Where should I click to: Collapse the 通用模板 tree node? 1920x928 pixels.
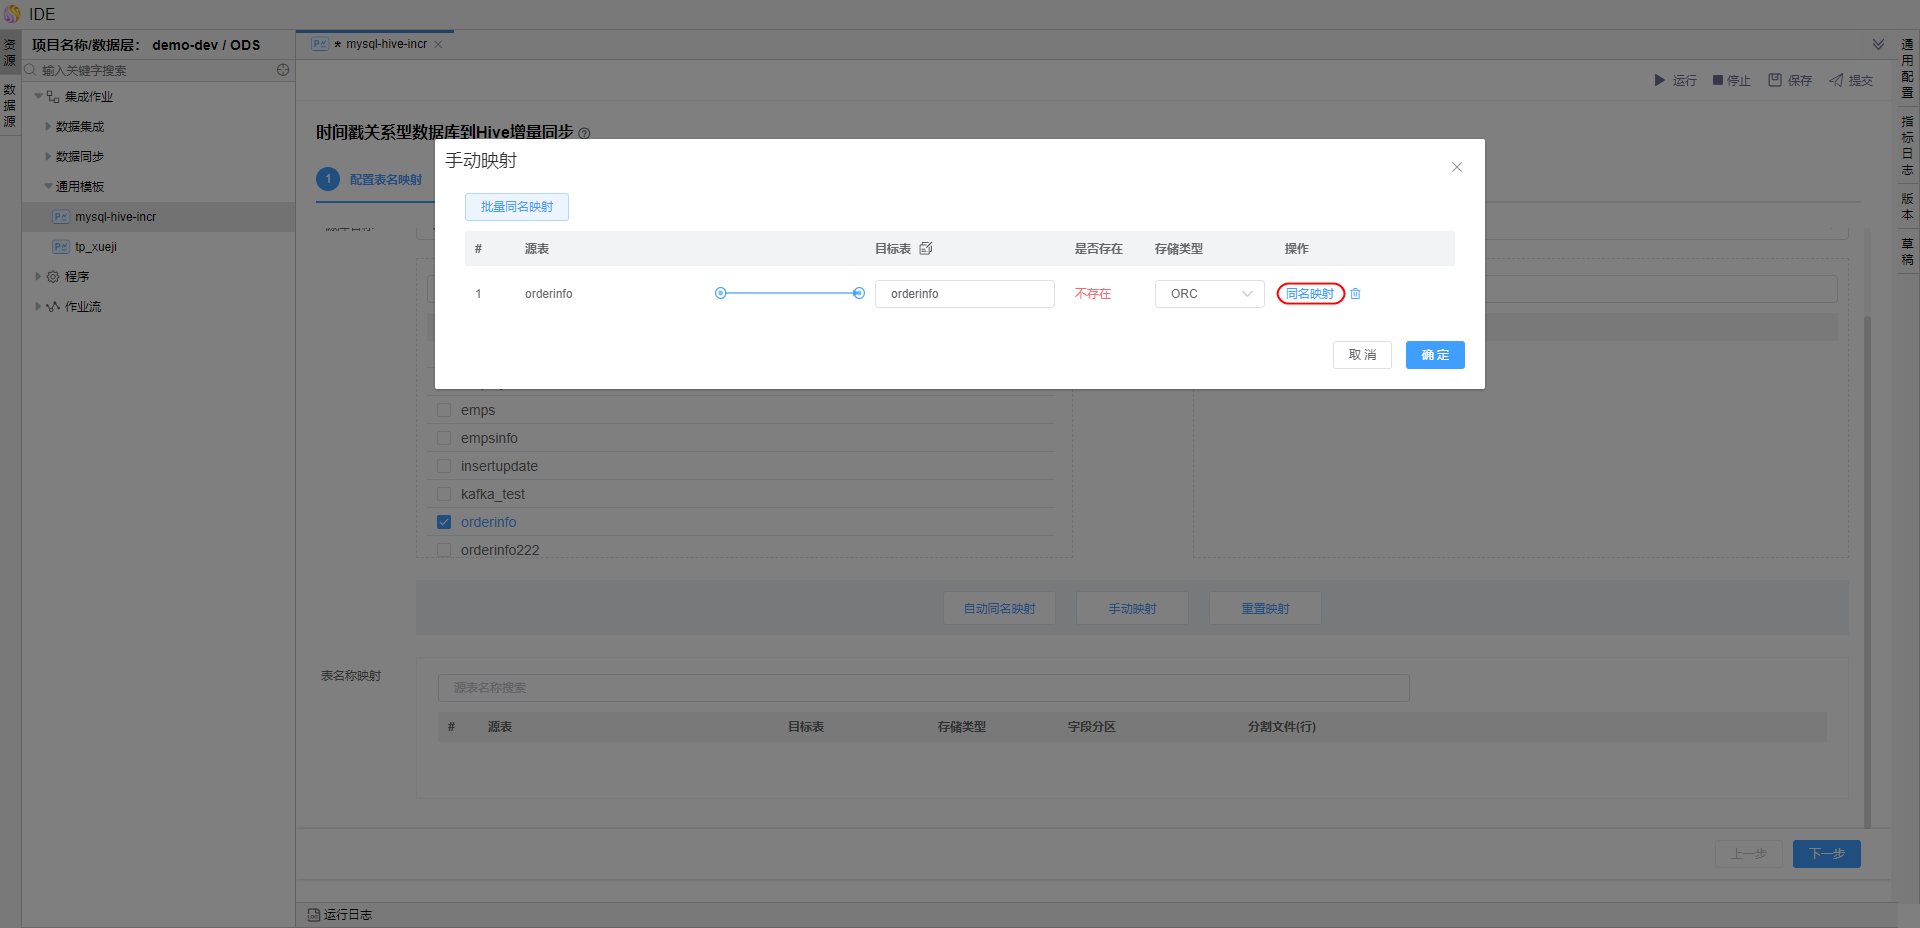tap(48, 187)
